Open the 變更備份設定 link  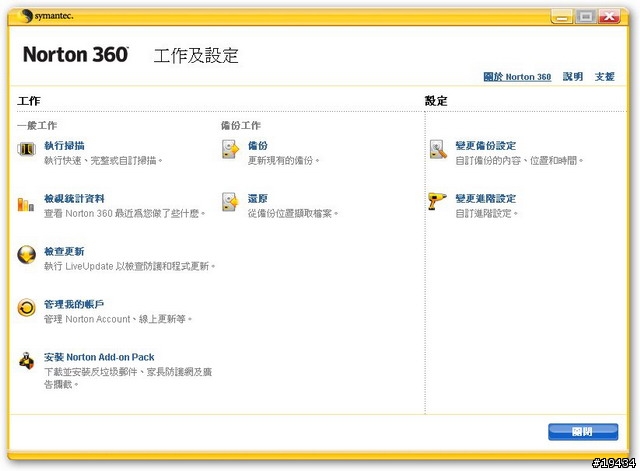point(486,146)
